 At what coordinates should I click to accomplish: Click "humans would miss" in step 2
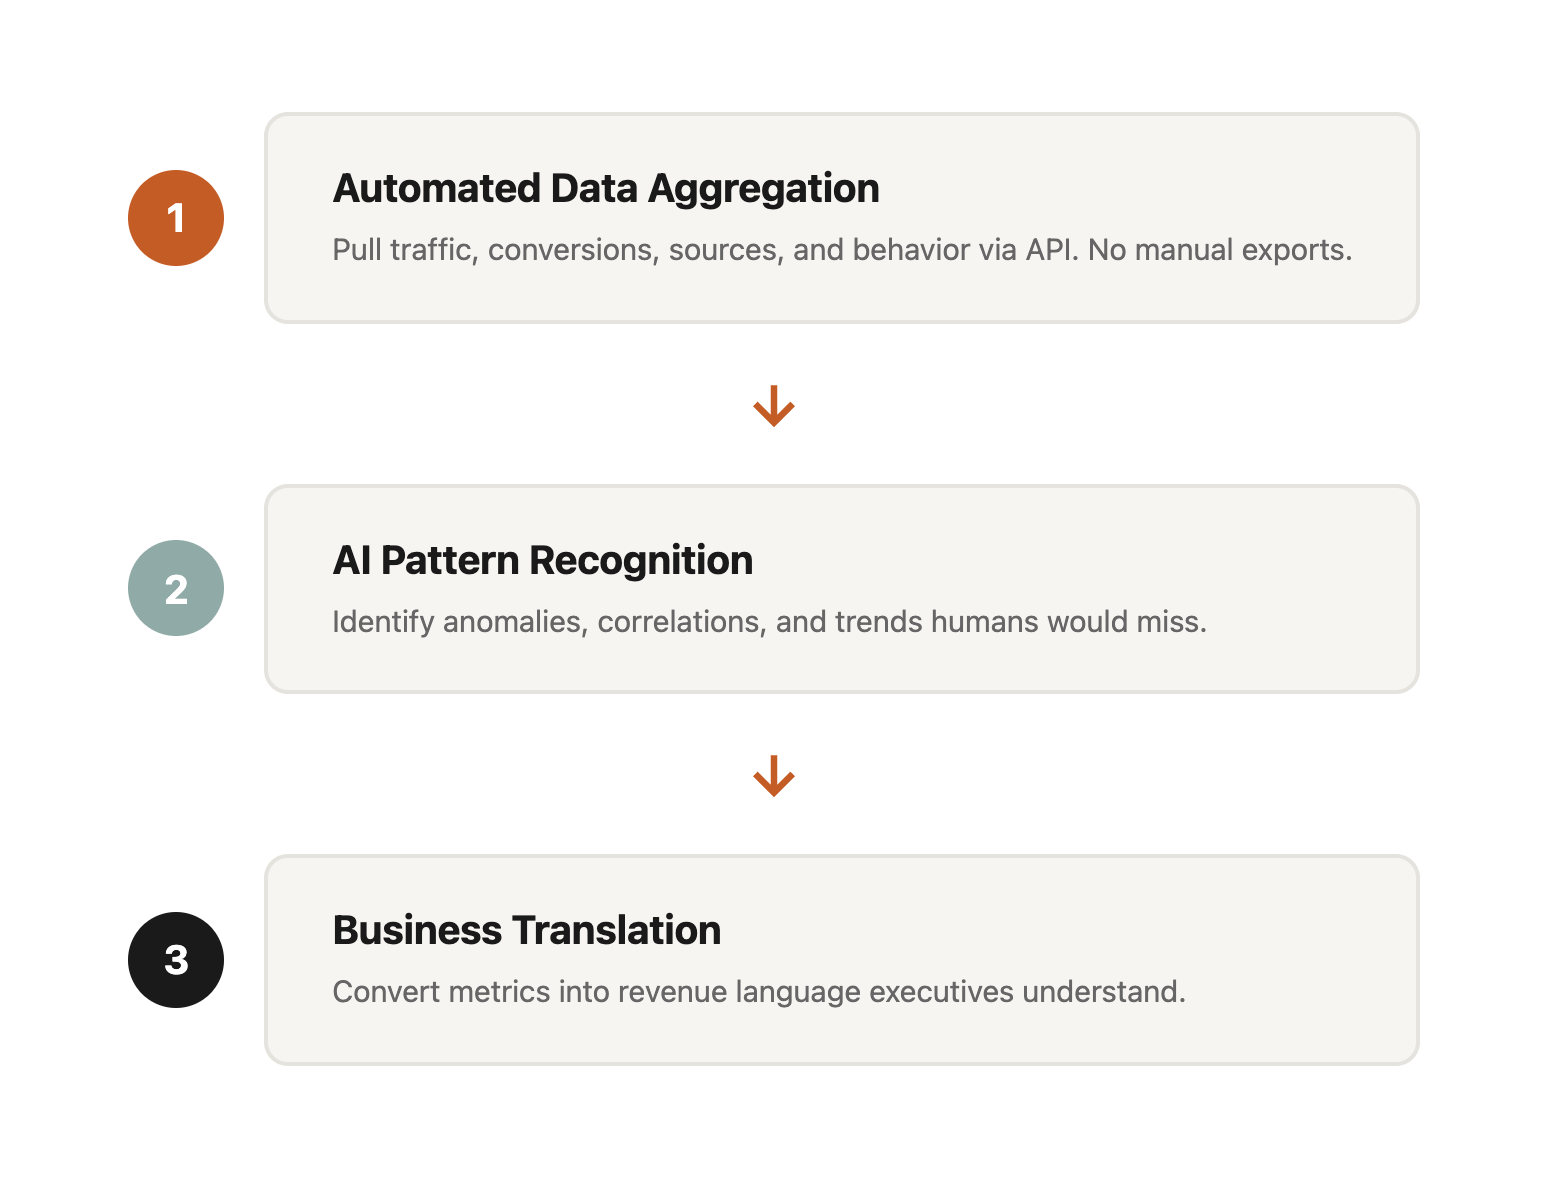[1068, 622]
